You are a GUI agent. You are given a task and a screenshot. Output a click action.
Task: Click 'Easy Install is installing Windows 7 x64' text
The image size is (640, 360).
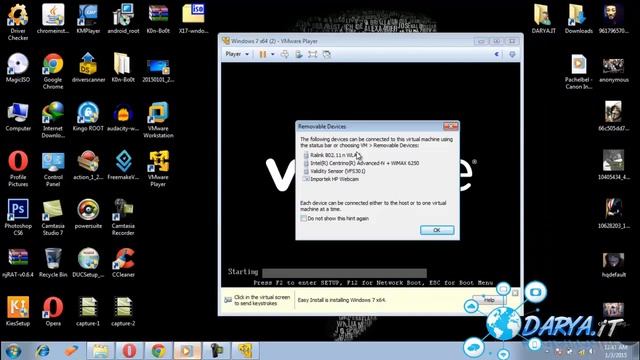coord(342,300)
